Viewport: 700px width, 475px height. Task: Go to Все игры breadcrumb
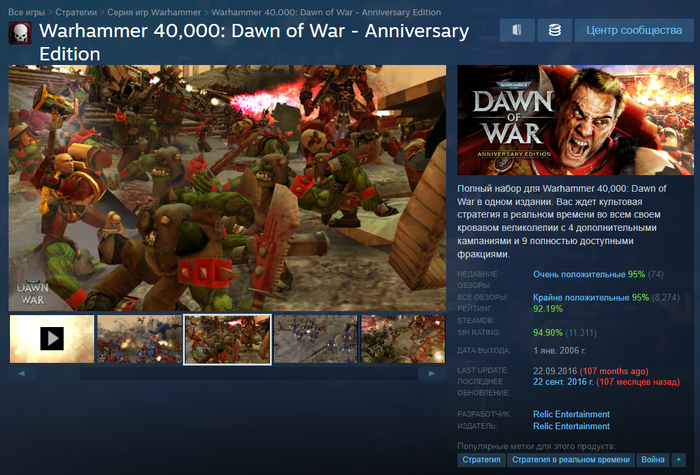point(28,8)
